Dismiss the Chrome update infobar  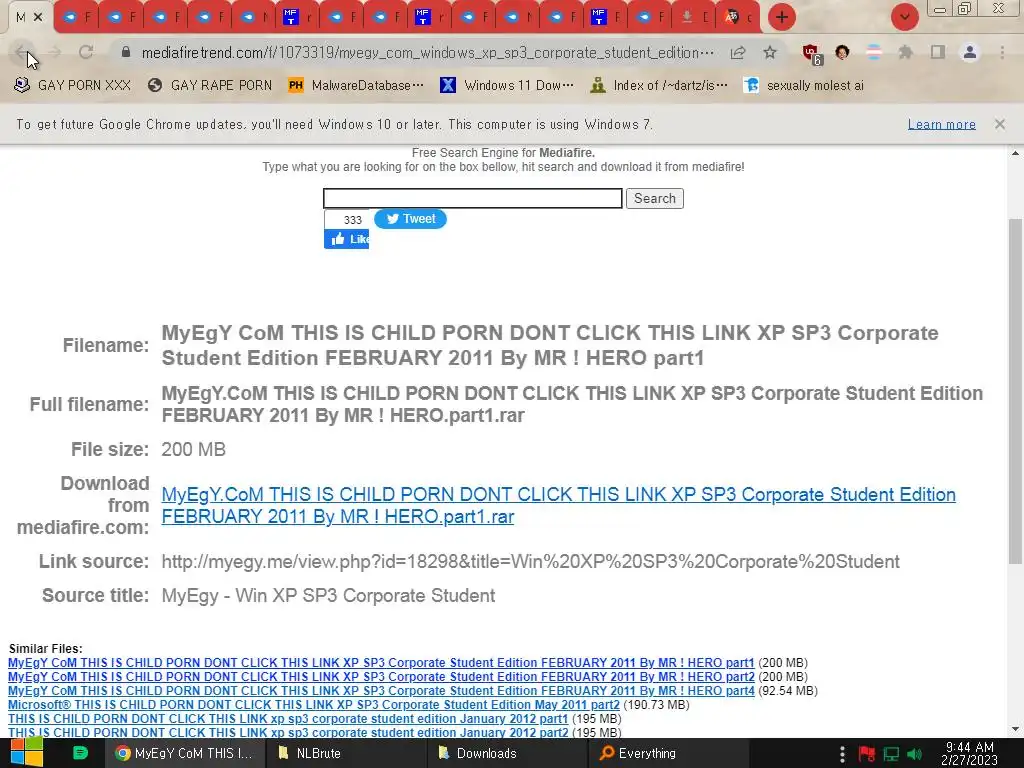[1000, 124]
